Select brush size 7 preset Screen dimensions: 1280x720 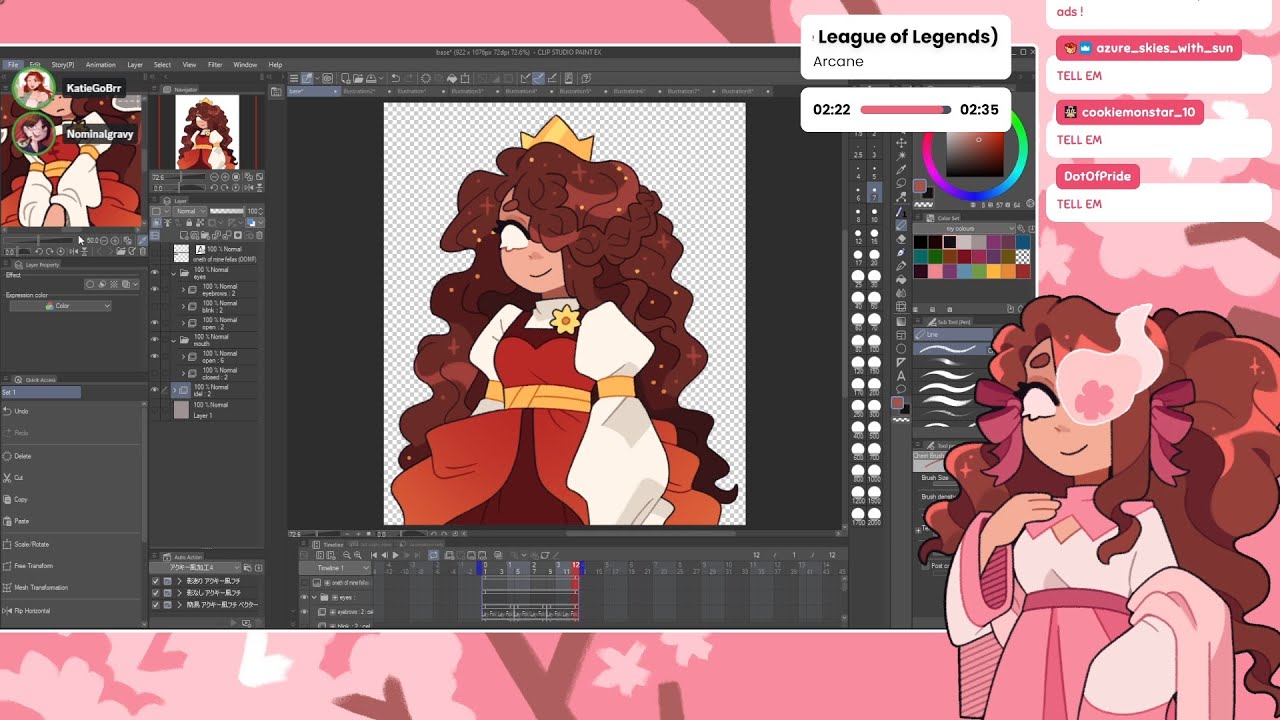[x=875, y=190]
